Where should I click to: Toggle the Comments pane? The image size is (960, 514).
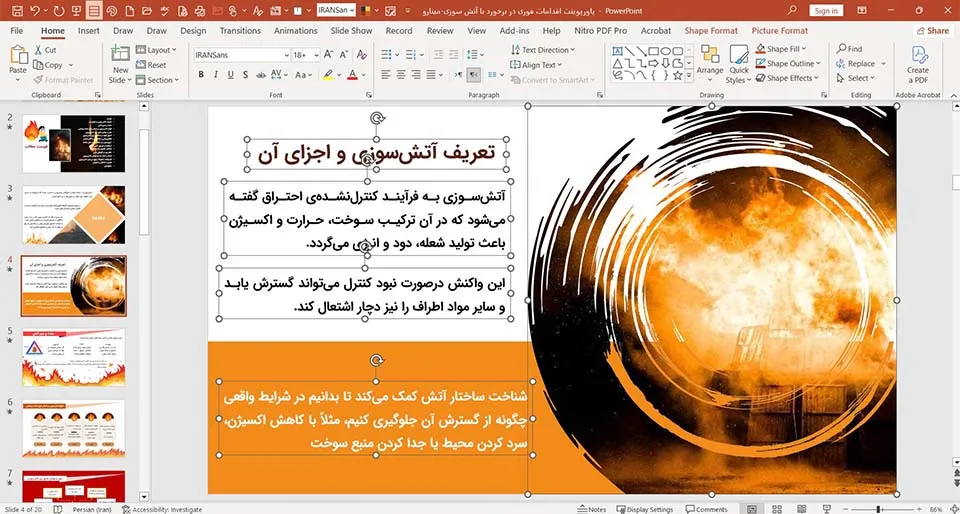point(707,509)
